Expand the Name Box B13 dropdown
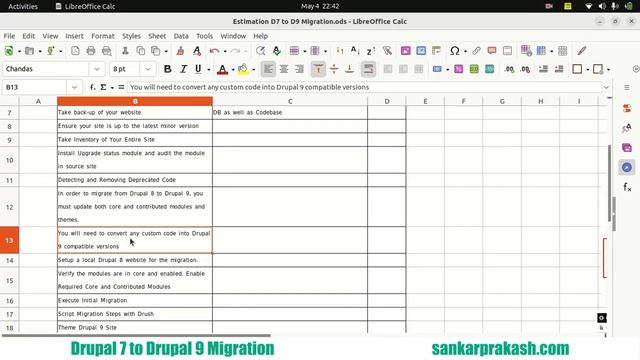 click(74, 87)
